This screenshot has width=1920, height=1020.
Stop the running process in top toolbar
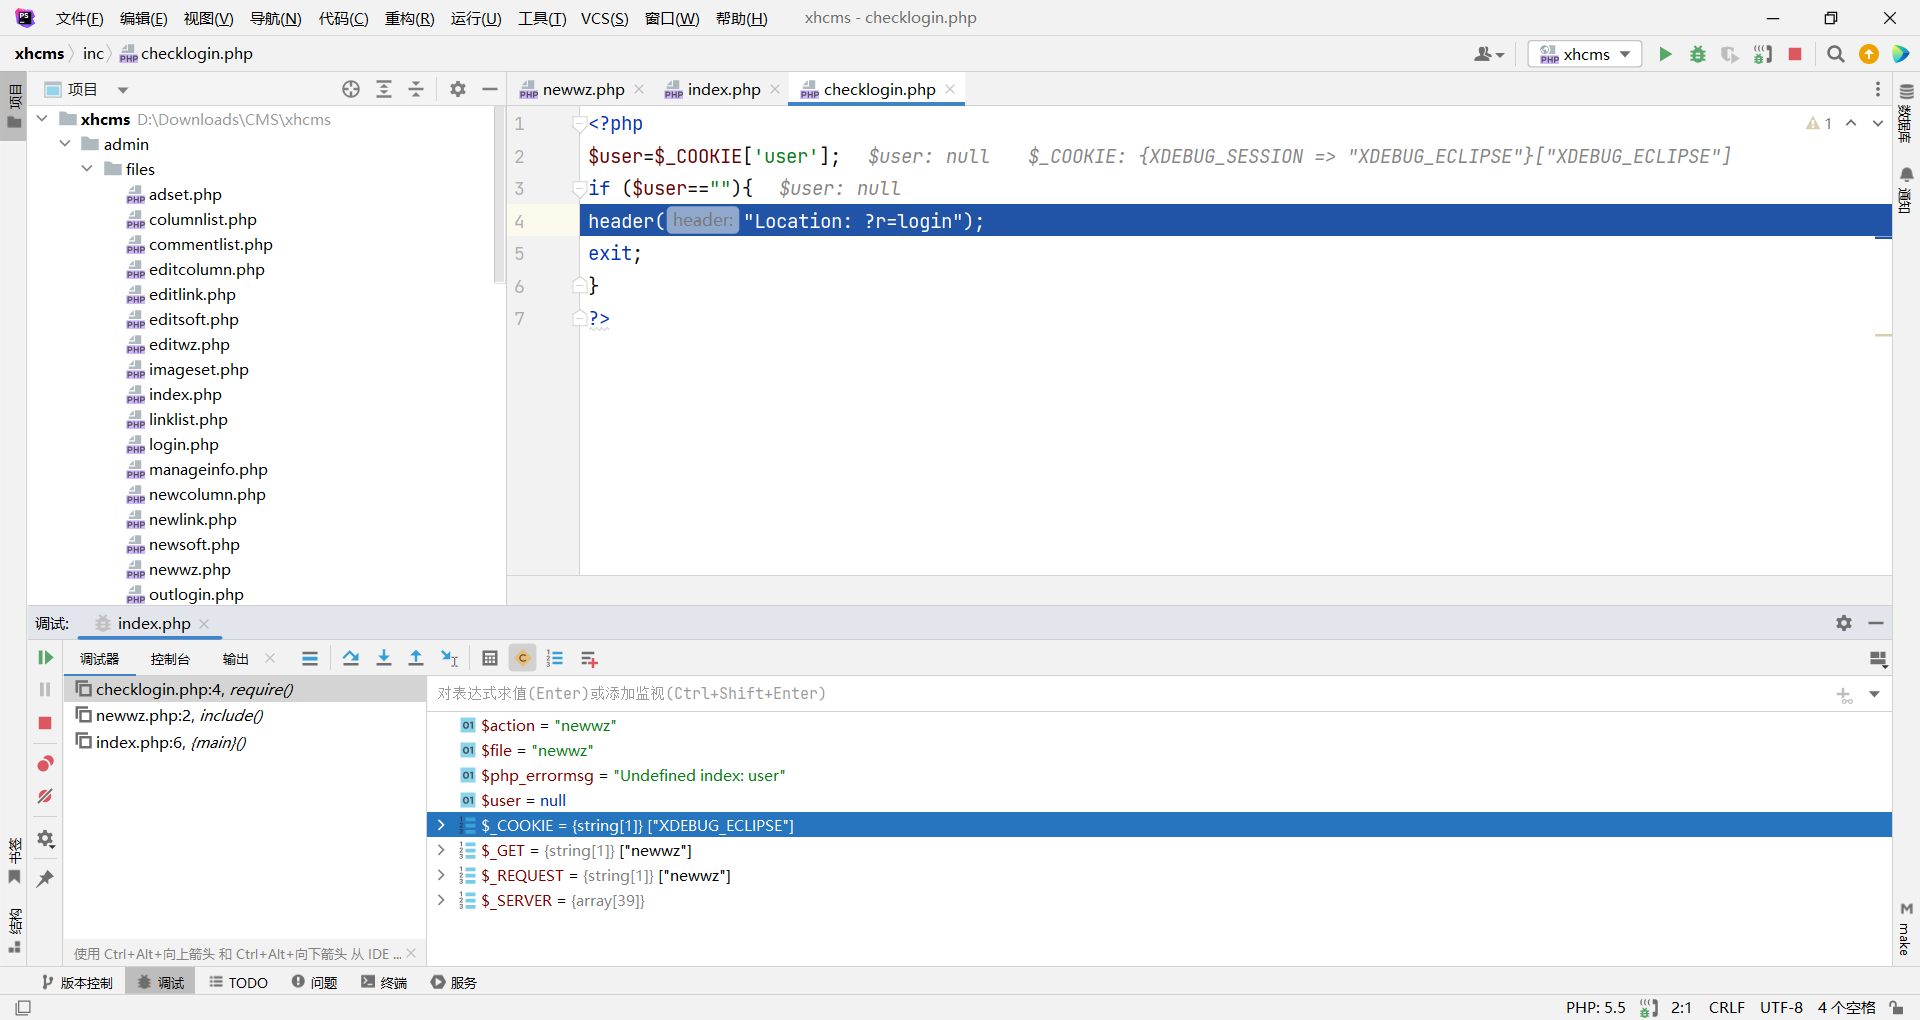point(1795,54)
